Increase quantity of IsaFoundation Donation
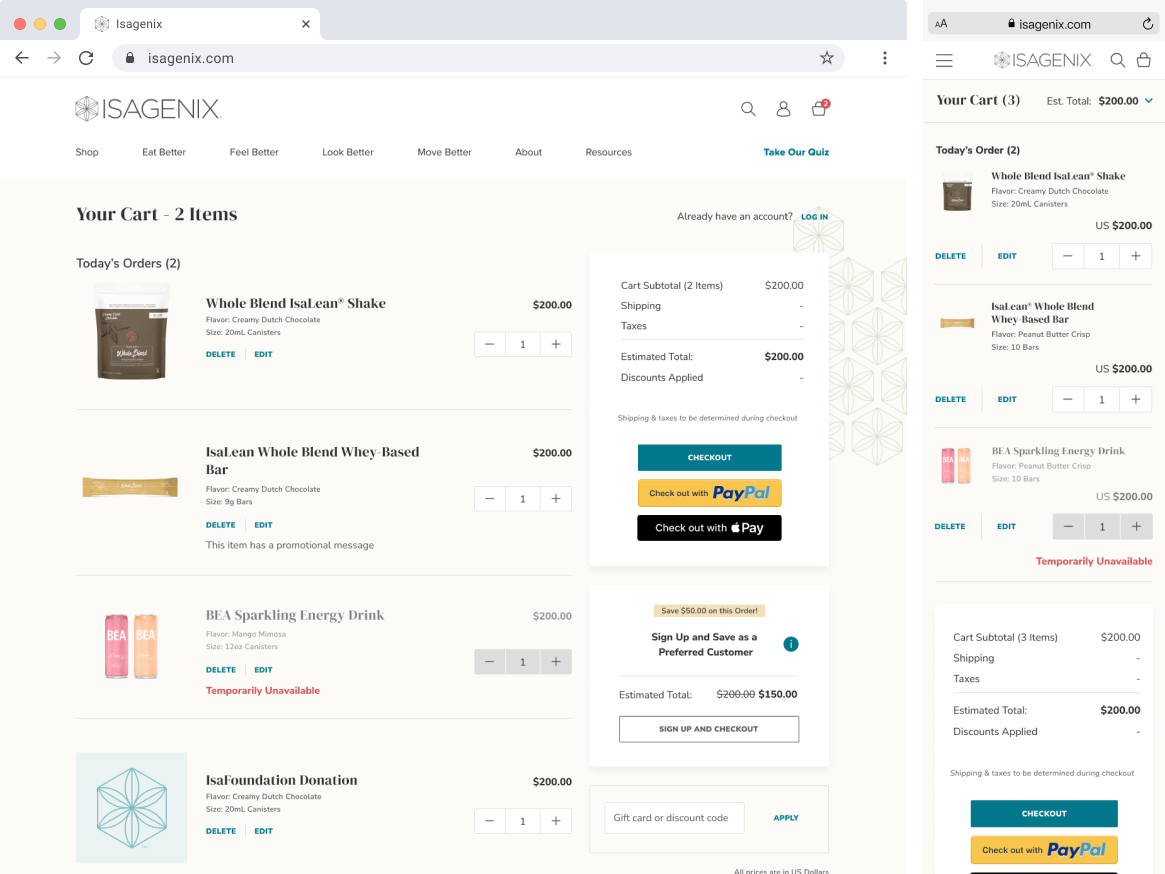The image size is (1165, 874). [x=556, y=820]
